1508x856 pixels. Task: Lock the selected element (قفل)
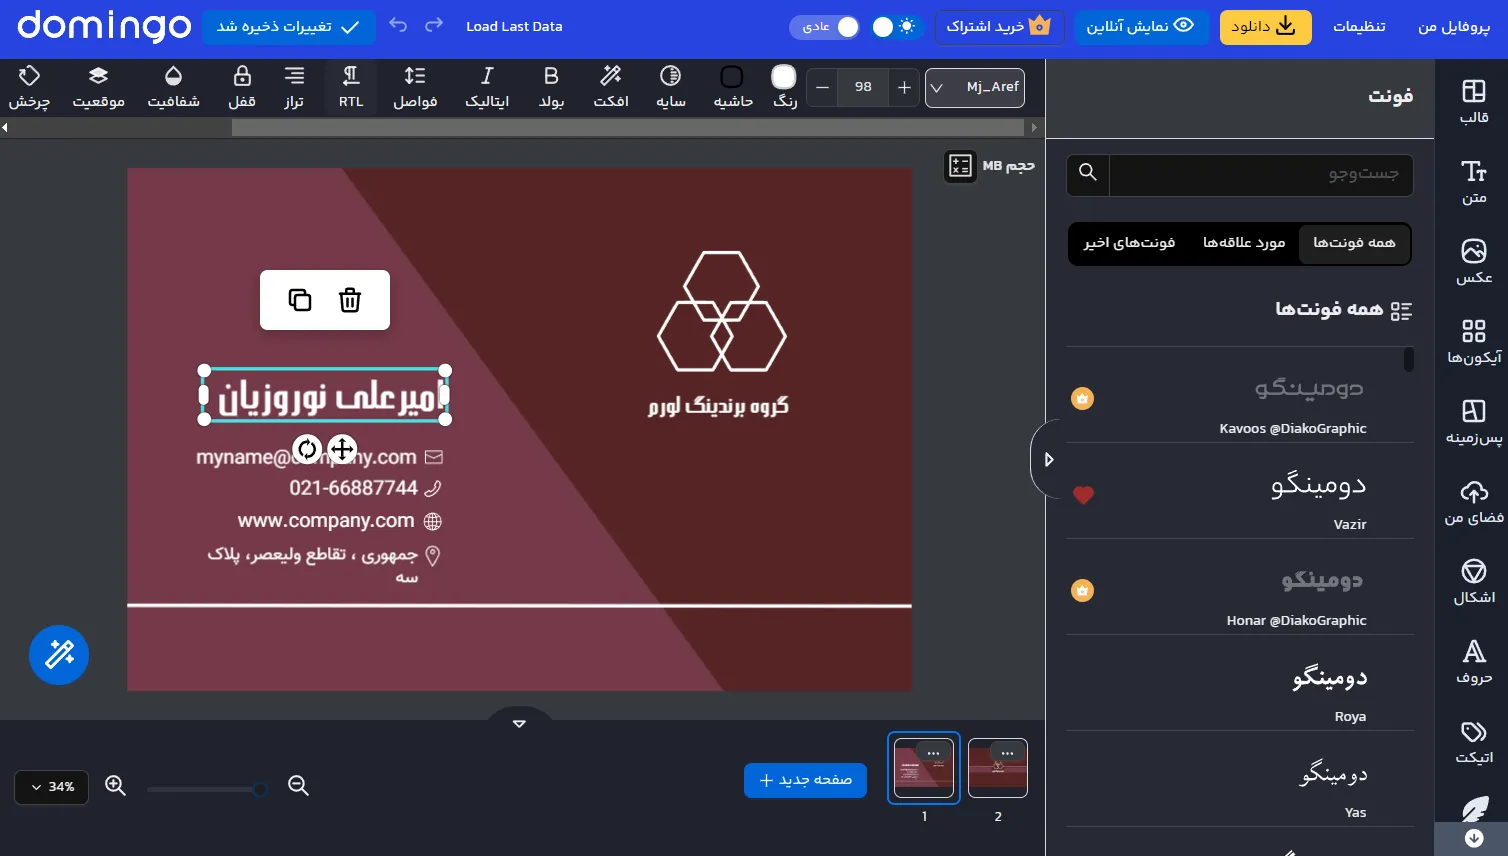242,87
